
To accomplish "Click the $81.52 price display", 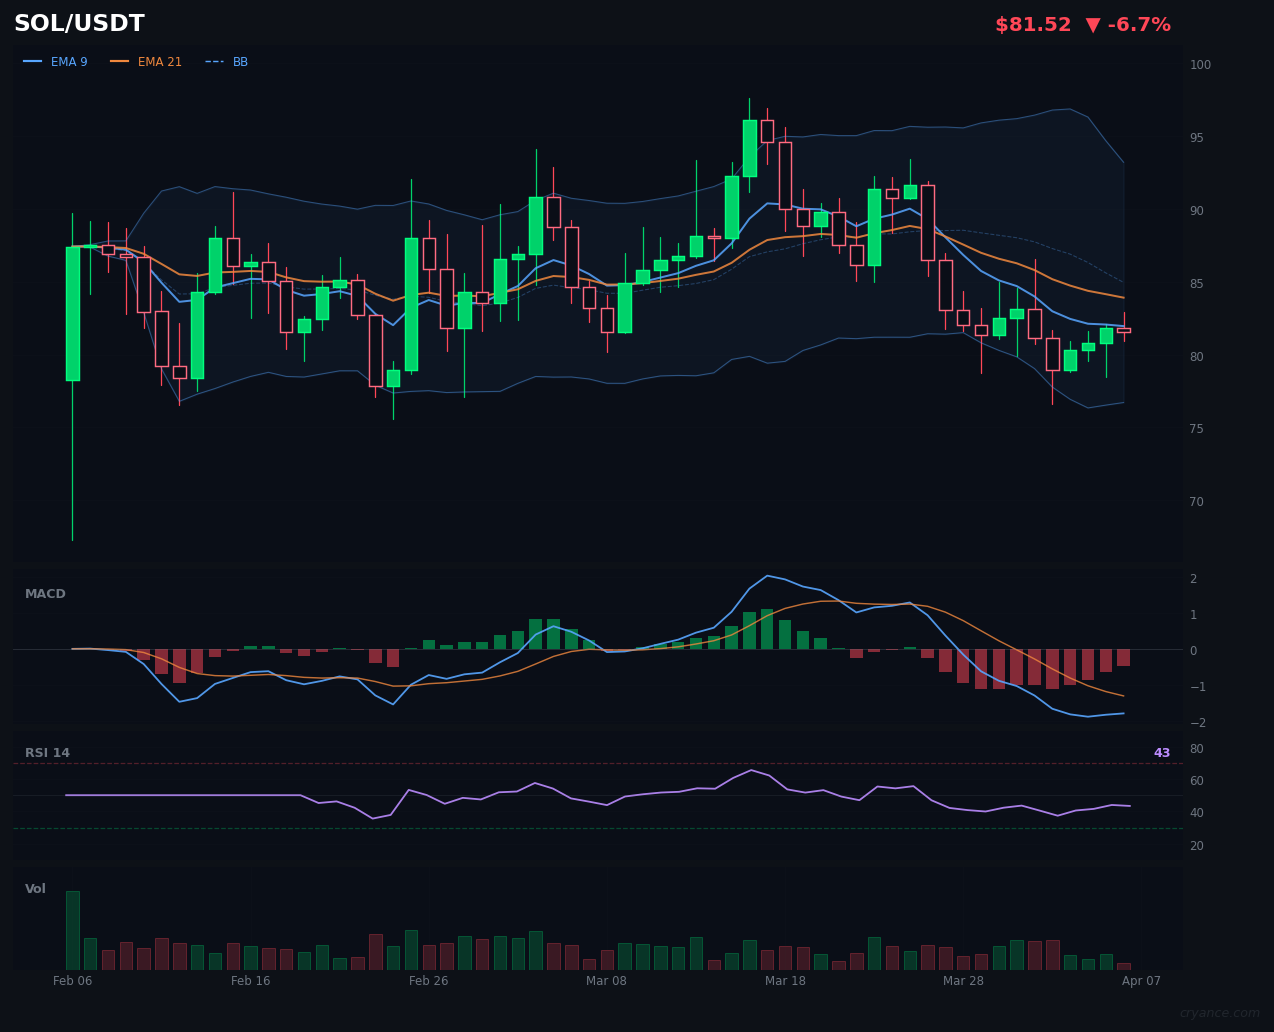I will tap(1033, 24).
